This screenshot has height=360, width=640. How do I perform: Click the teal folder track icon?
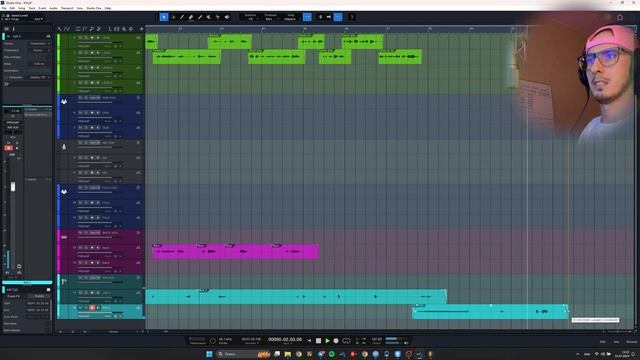click(x=64, y=281)
